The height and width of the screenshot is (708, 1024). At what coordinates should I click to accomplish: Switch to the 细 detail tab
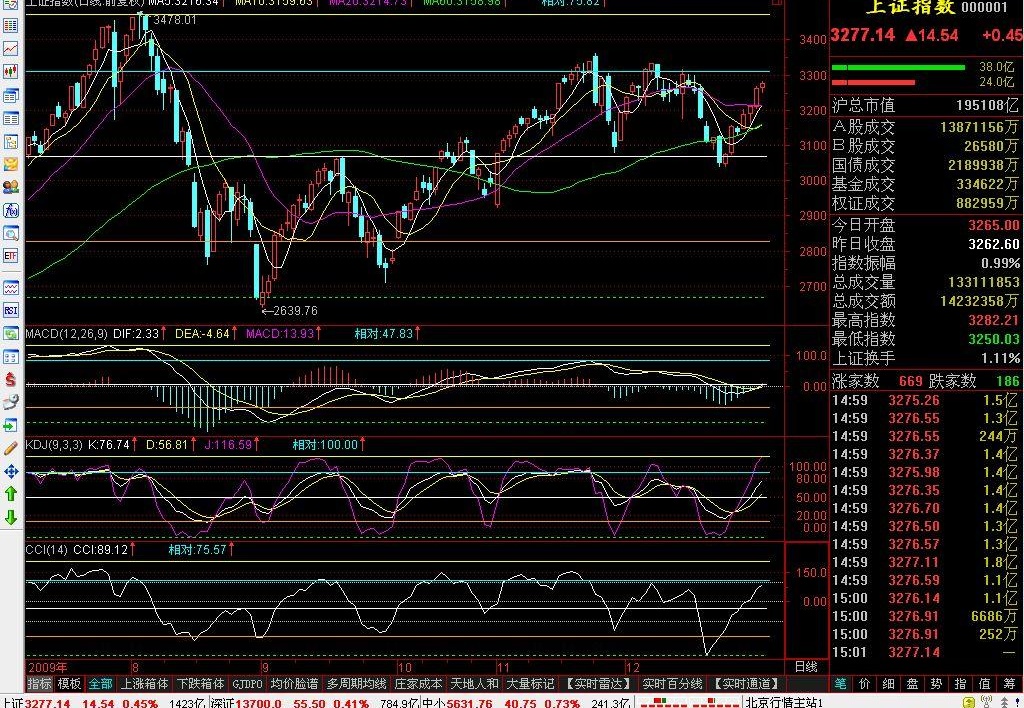pyautogui.click(x=889, y=684)
